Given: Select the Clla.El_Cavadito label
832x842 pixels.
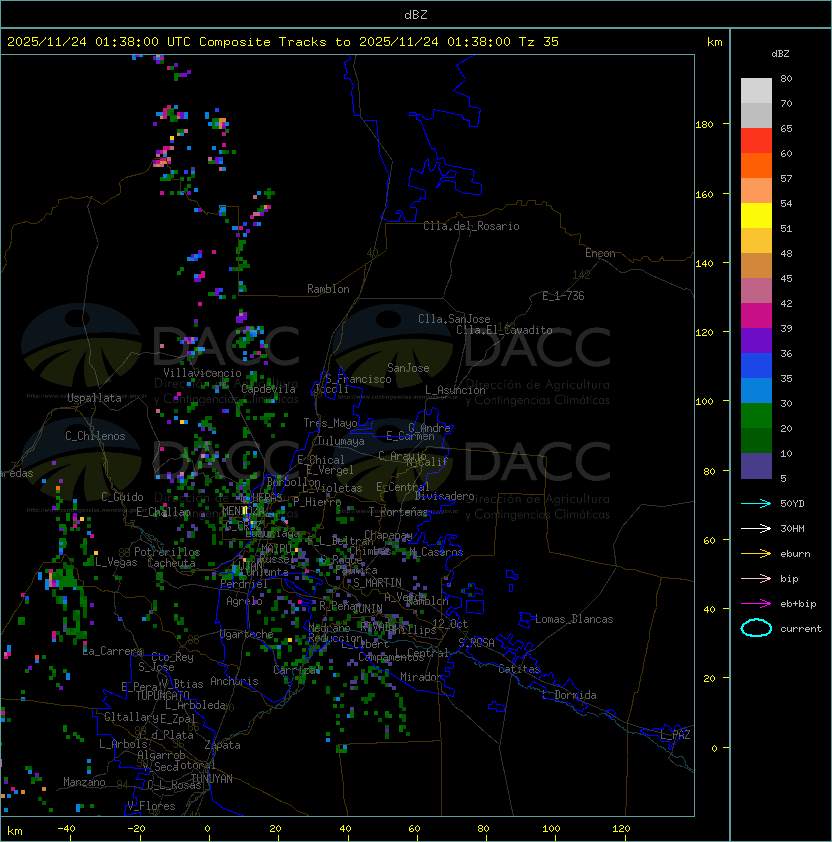Looking at the screenshot, I should pyautogui.click(x=504, y=330).
